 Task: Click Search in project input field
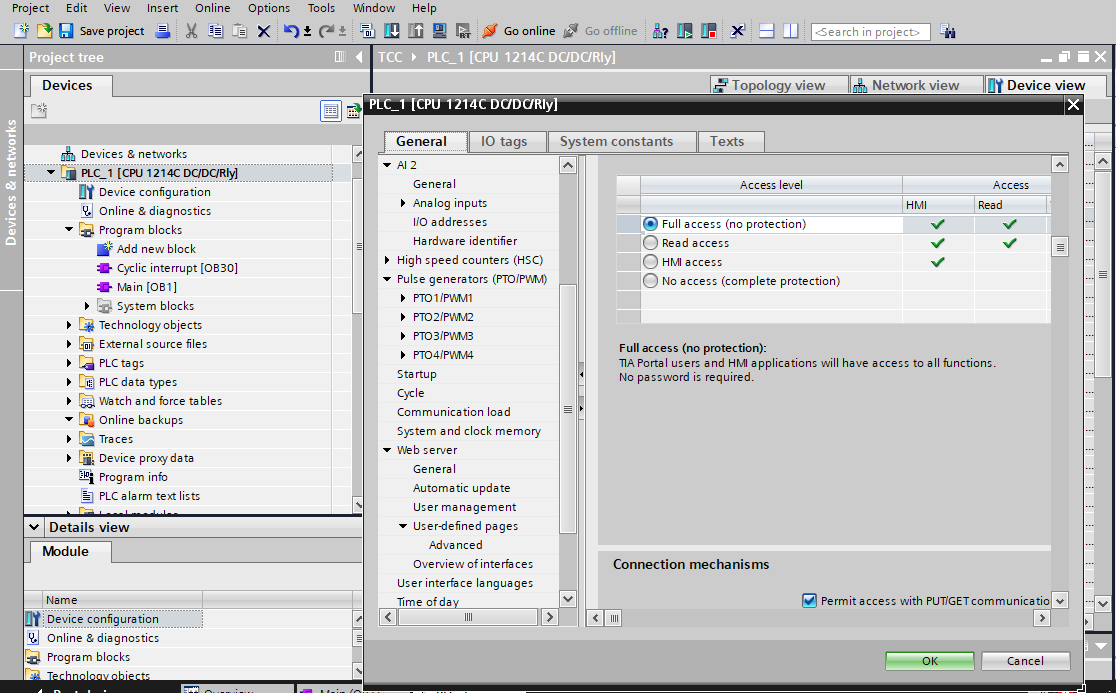click(870, 31)
